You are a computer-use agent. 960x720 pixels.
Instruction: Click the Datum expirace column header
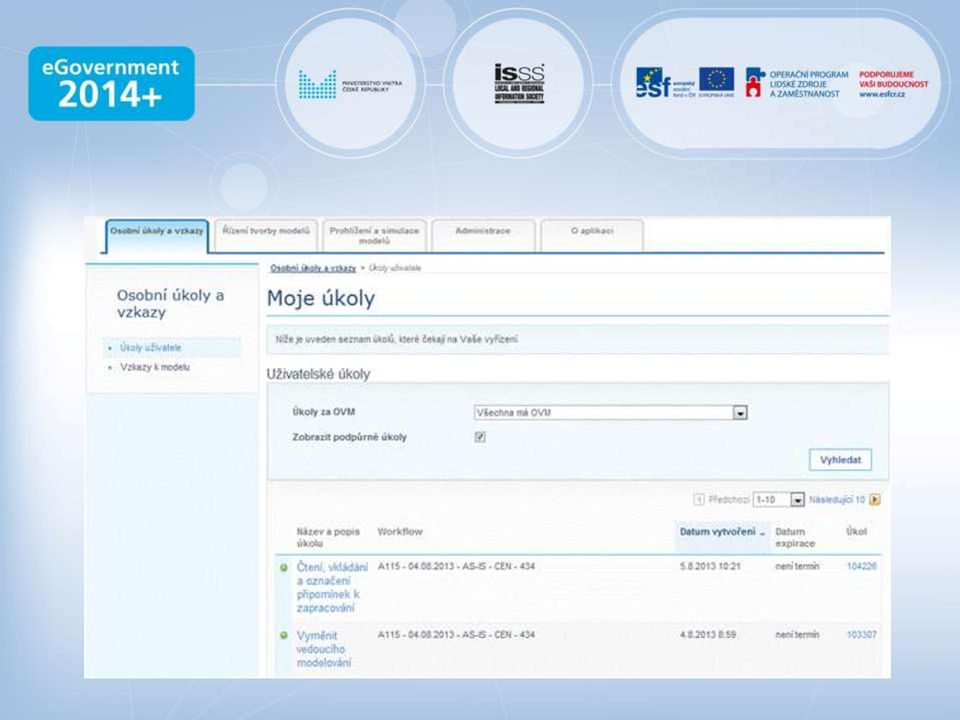[x=795, y=538]
